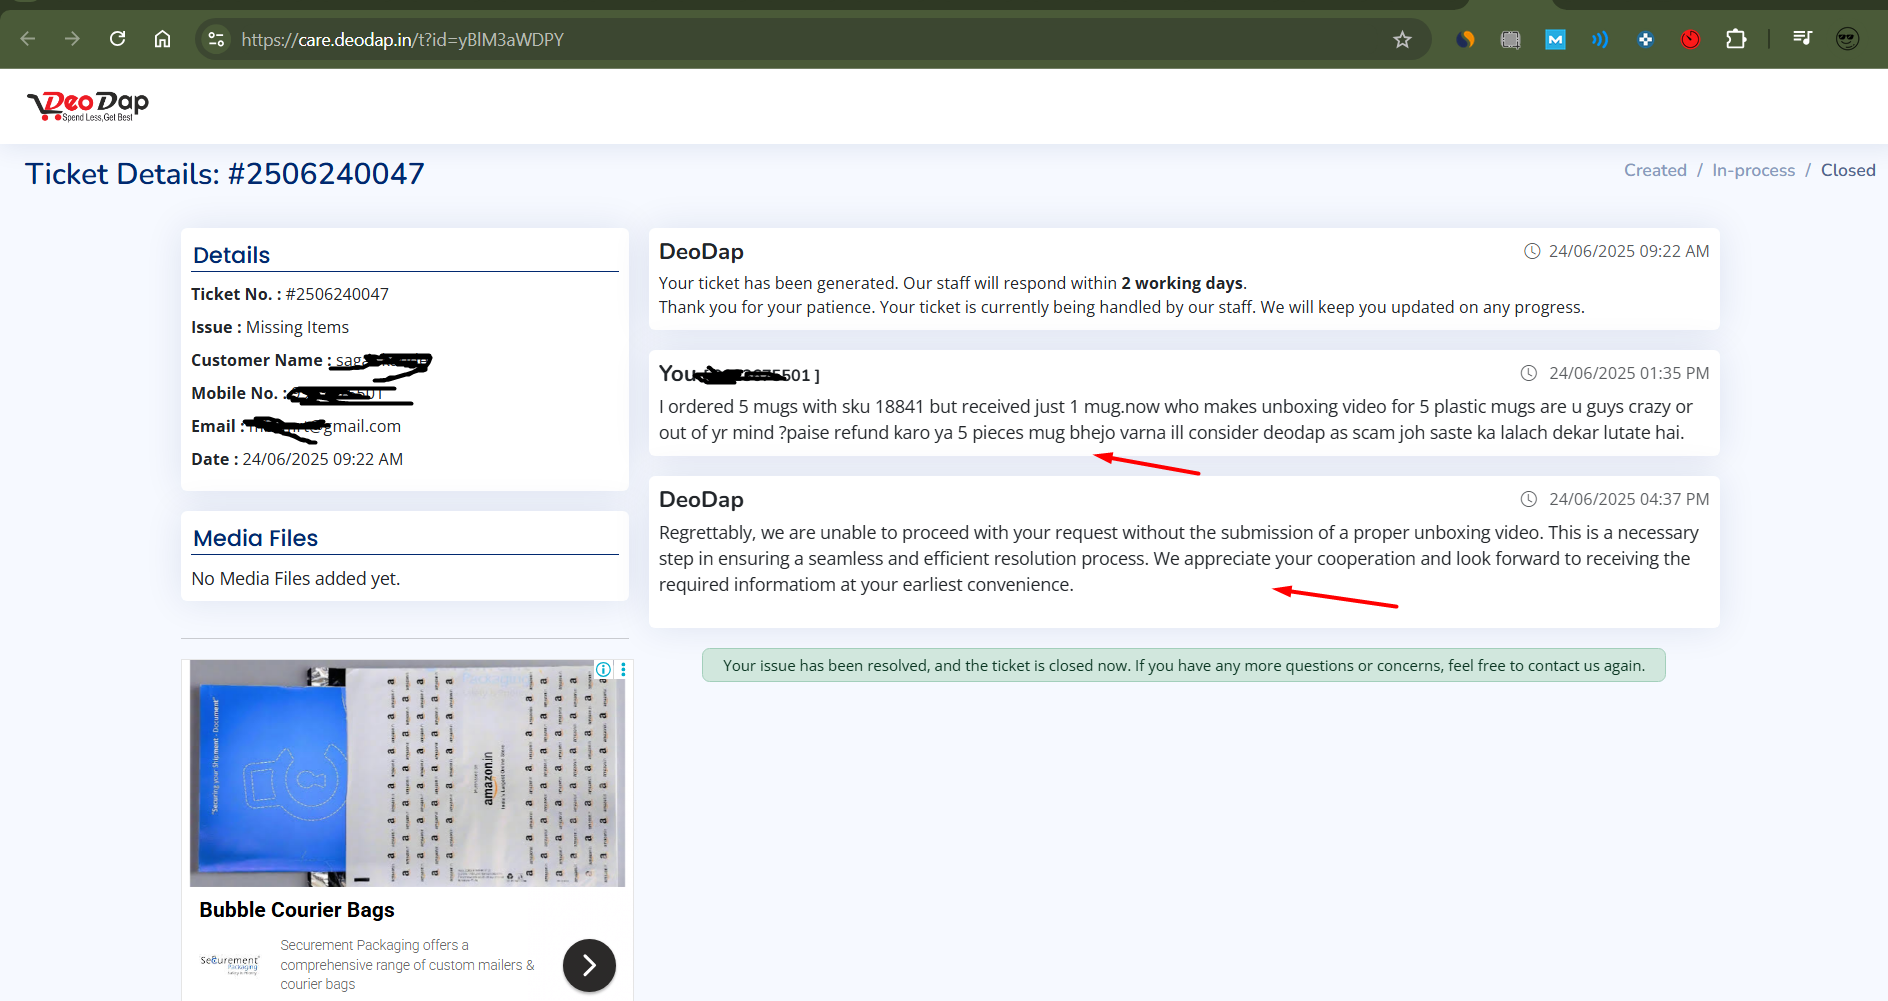Open the media control playlist icon

pos(1802,39)
